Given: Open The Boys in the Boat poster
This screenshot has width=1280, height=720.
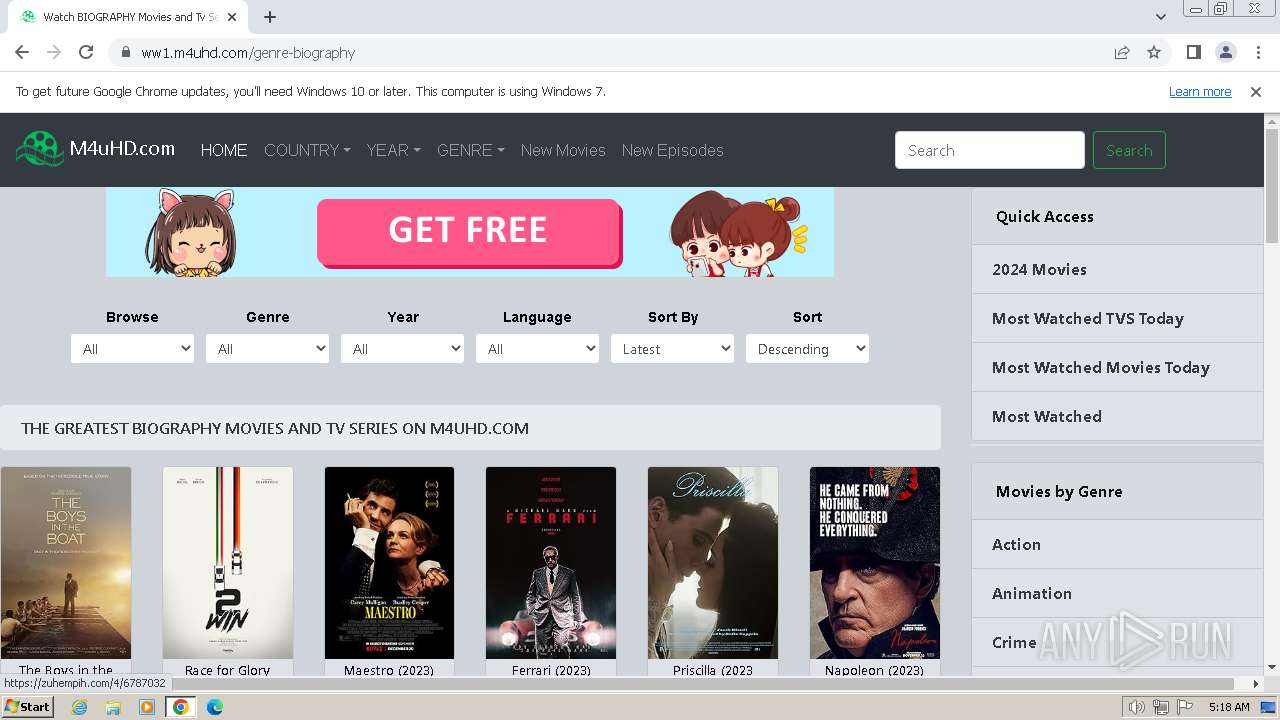Looking at the screenshot, I should click(x=66, y=563).
